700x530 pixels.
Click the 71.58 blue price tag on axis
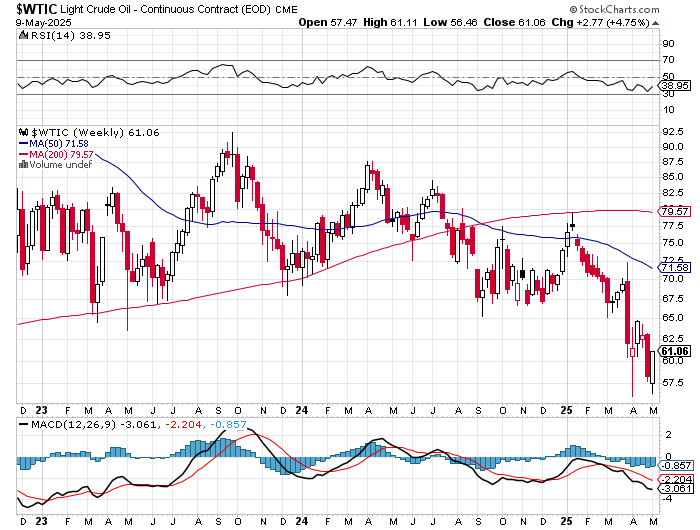tap(677, 268)
